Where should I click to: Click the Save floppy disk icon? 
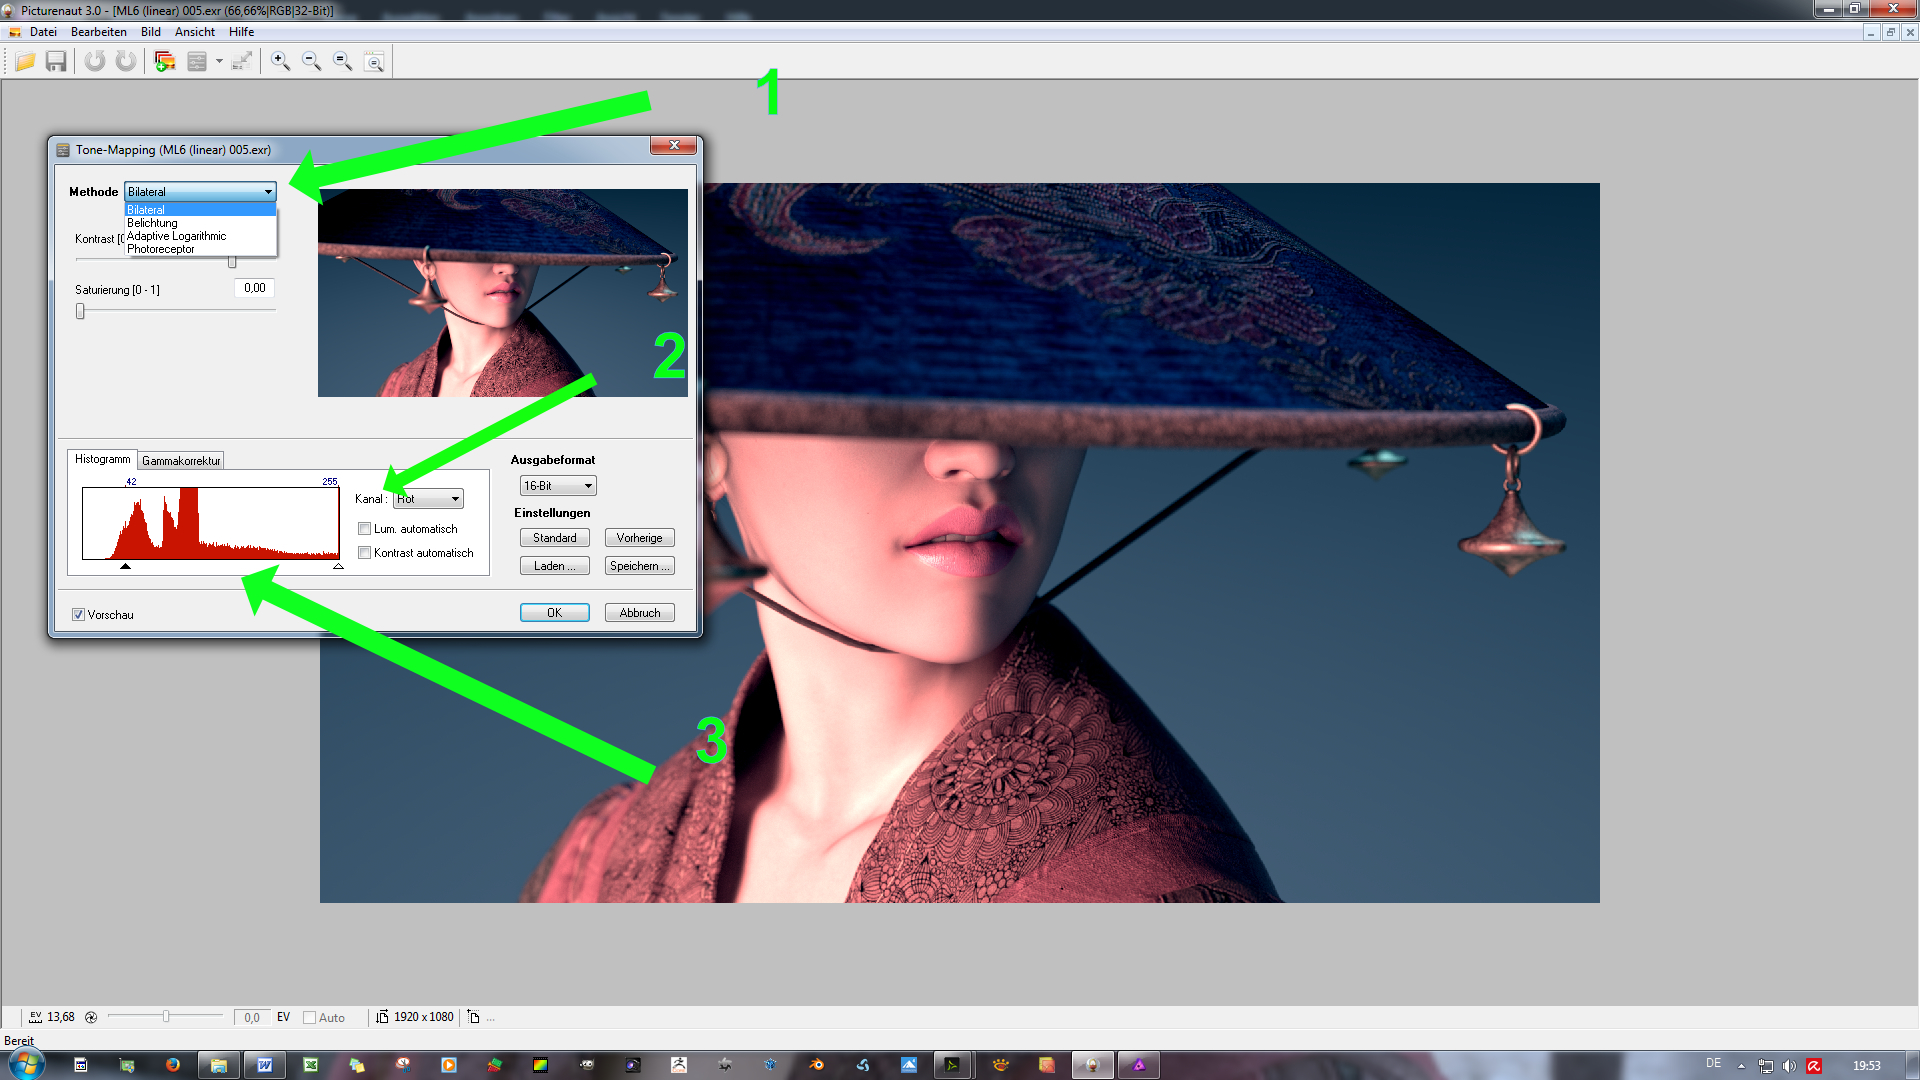tap(56, 62)
